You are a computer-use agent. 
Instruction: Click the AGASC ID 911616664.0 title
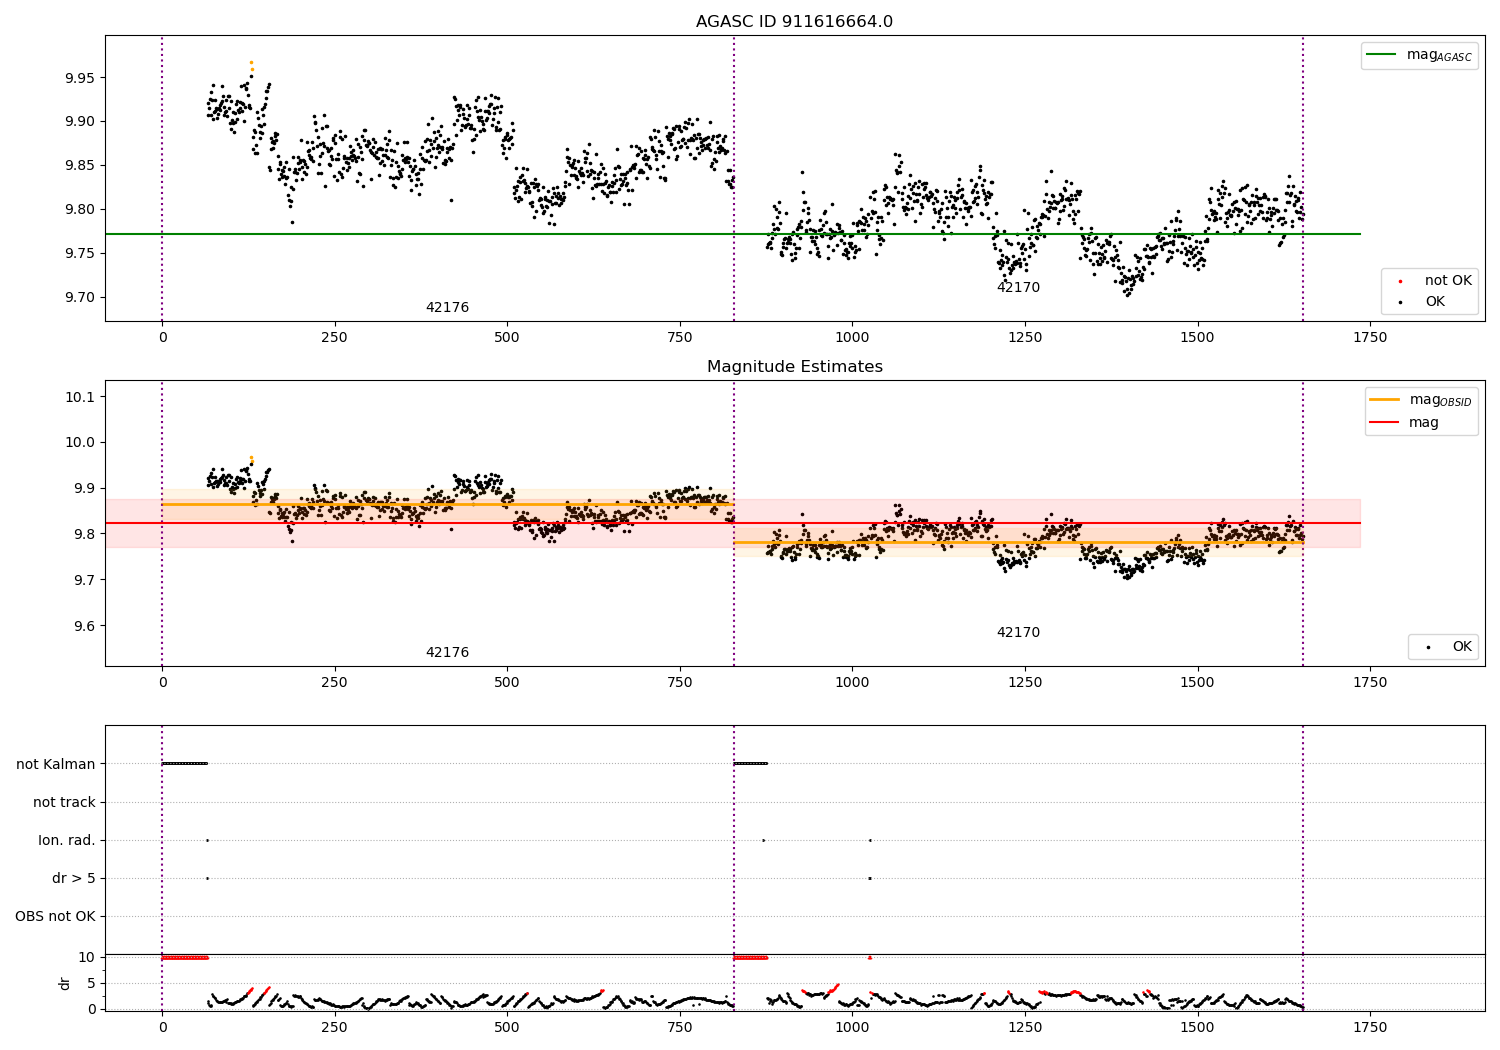pos(795,22)
